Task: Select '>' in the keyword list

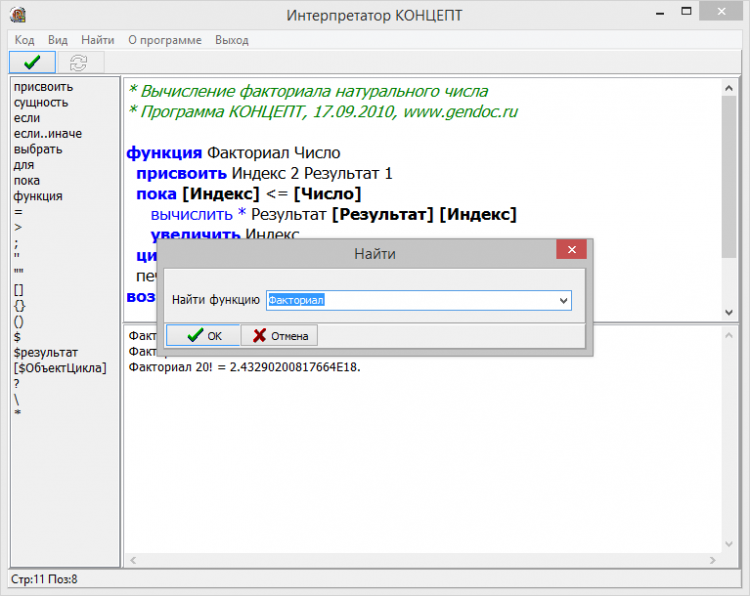Action: pyautogui.click(x=18, y=227)
